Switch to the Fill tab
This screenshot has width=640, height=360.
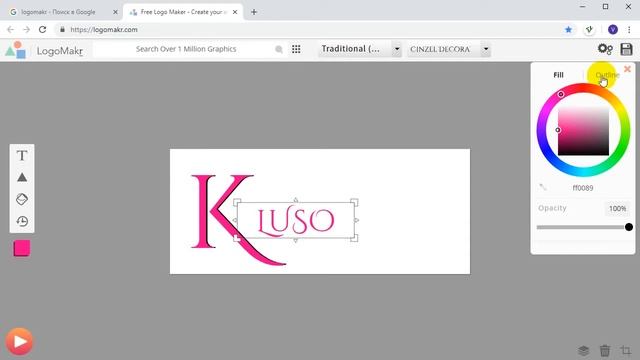(x=558, y=75)
